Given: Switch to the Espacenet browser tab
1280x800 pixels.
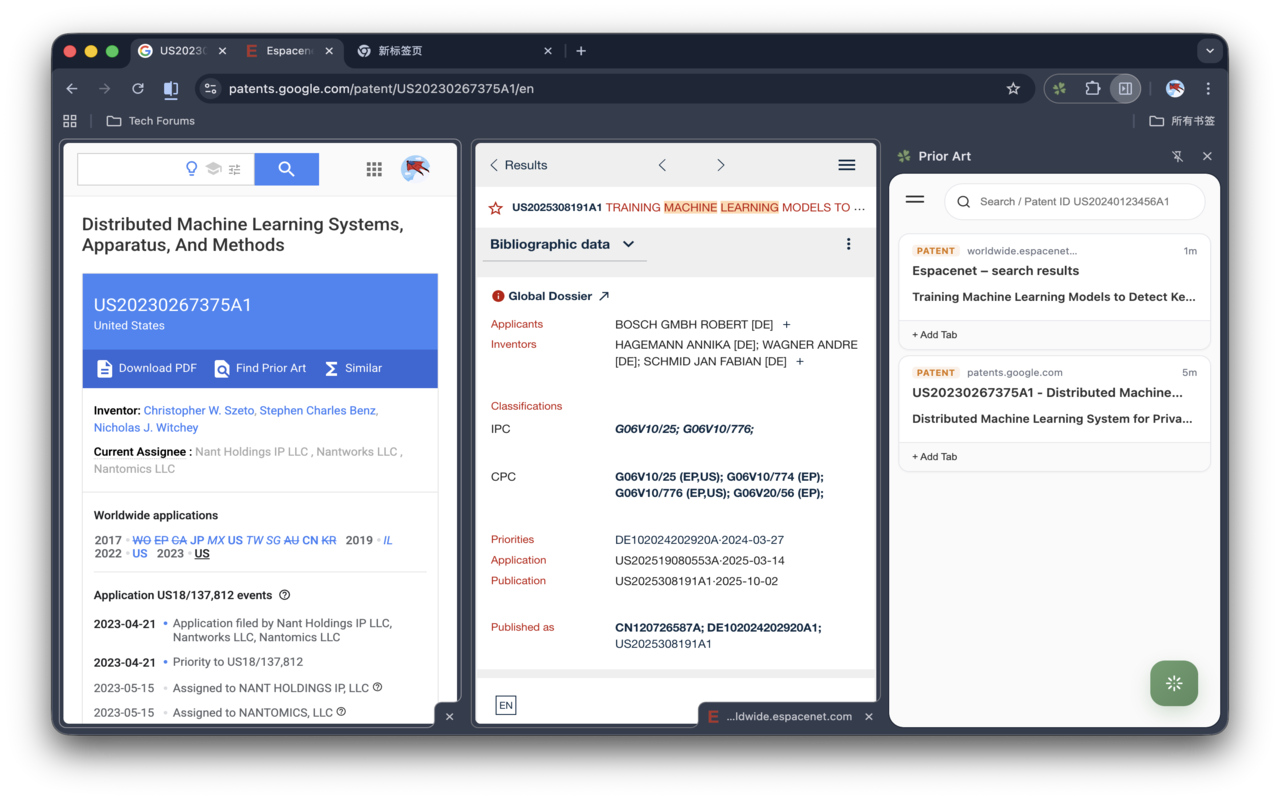Looking at the screenshot, I should tap(290, 51).
